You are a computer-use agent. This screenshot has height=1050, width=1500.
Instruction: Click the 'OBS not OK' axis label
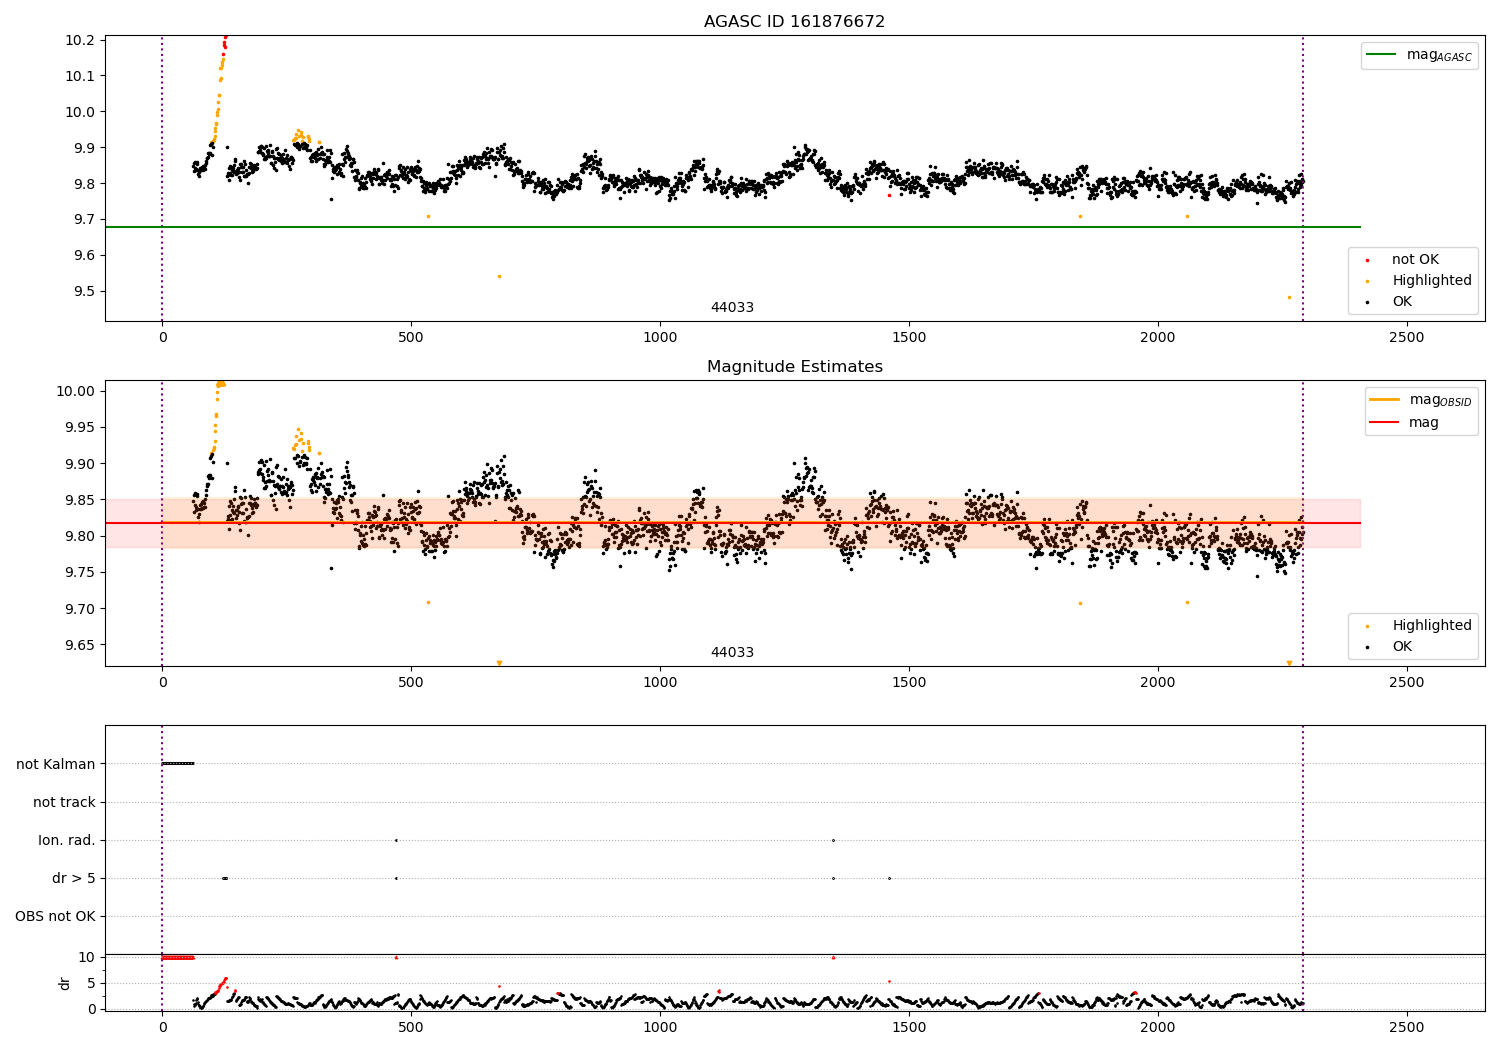(x=55, y=917)
